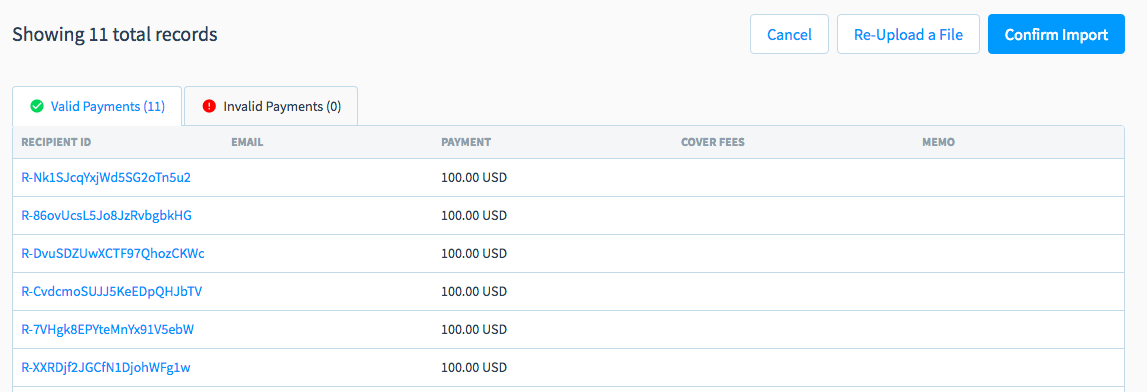Viewport: 1147px width, 392px height.
Task: Click 100.00 USD in R-CvdcmoSUJJ5KeEDpQHJbTV row
Action: click(x=474, y=292)
